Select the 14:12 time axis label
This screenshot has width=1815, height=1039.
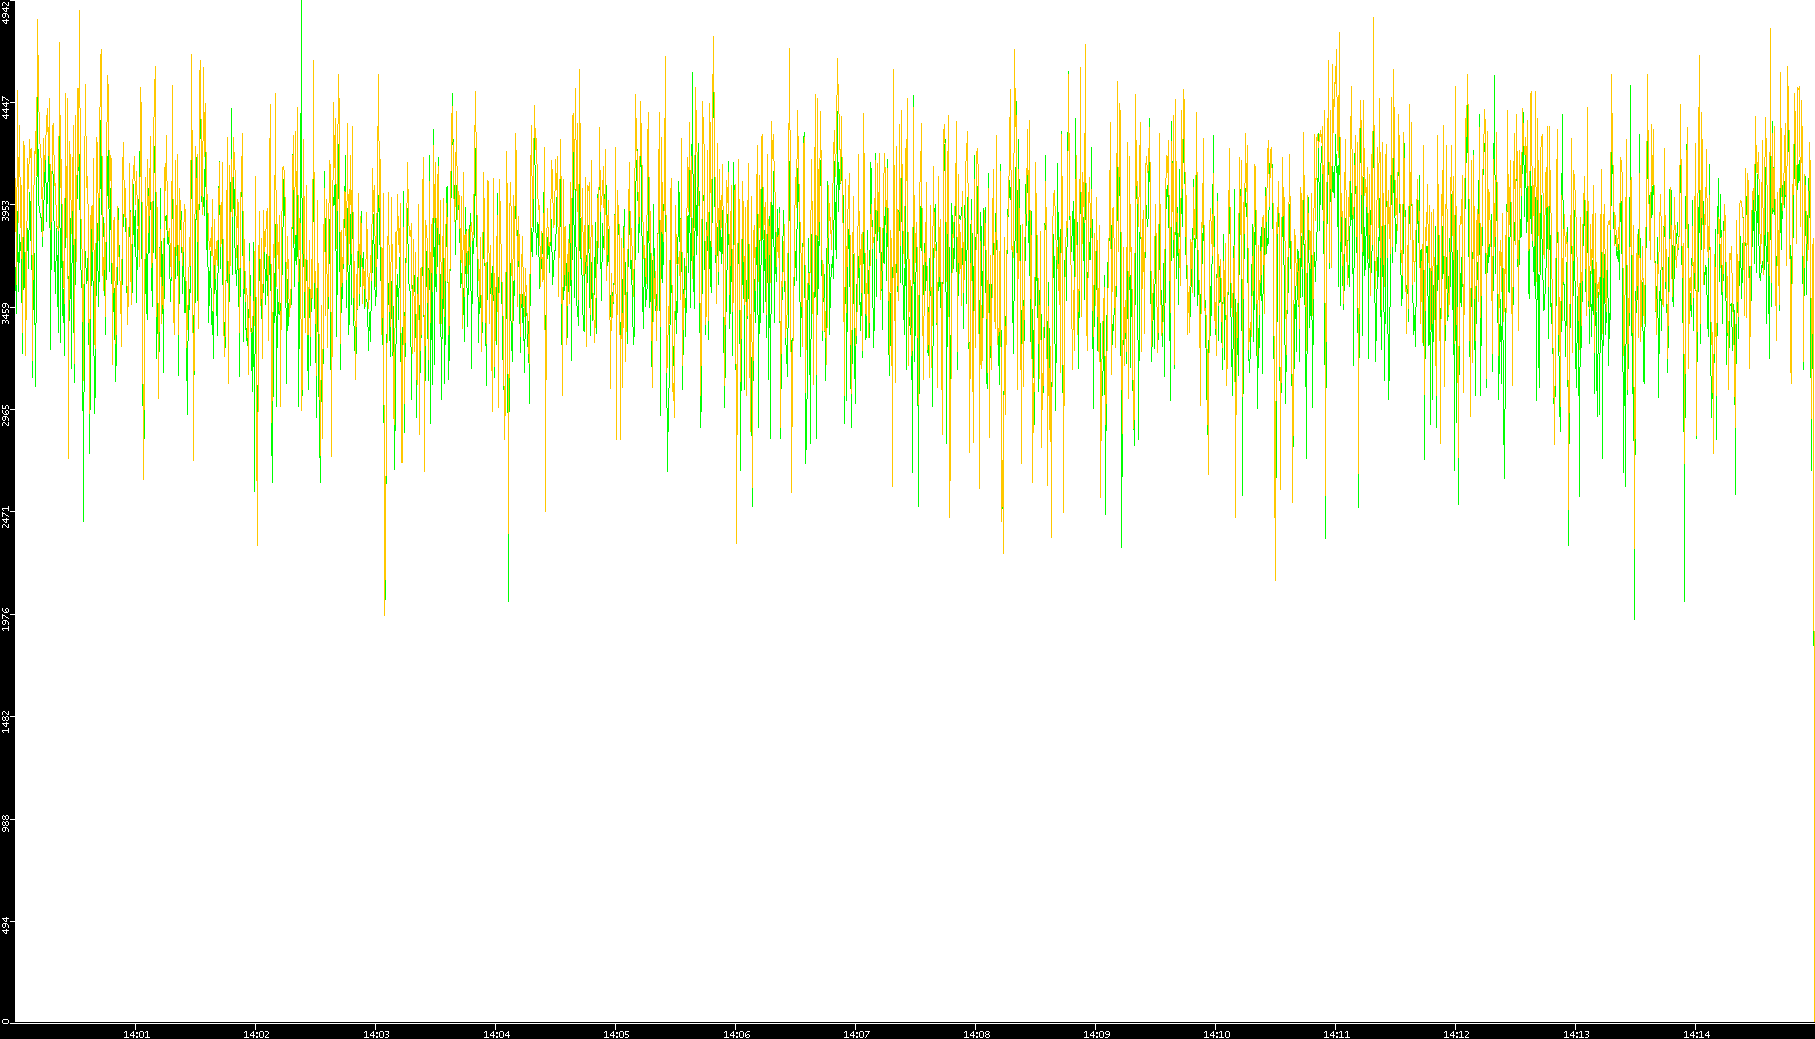(x=1456, y=1034)
